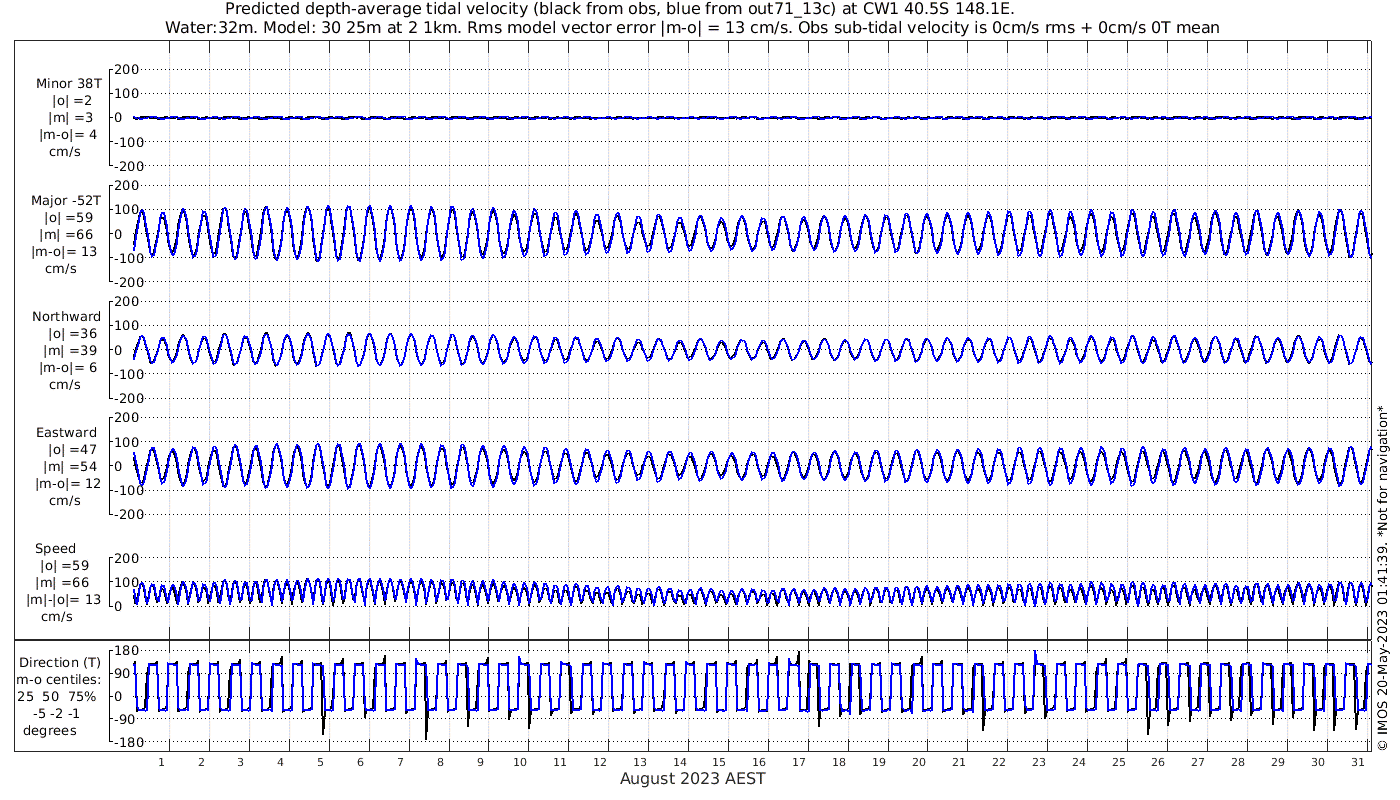The image size is (1400, 800).
Task: Click the "Eastward" panel label
Action: [x=66, y=433]
